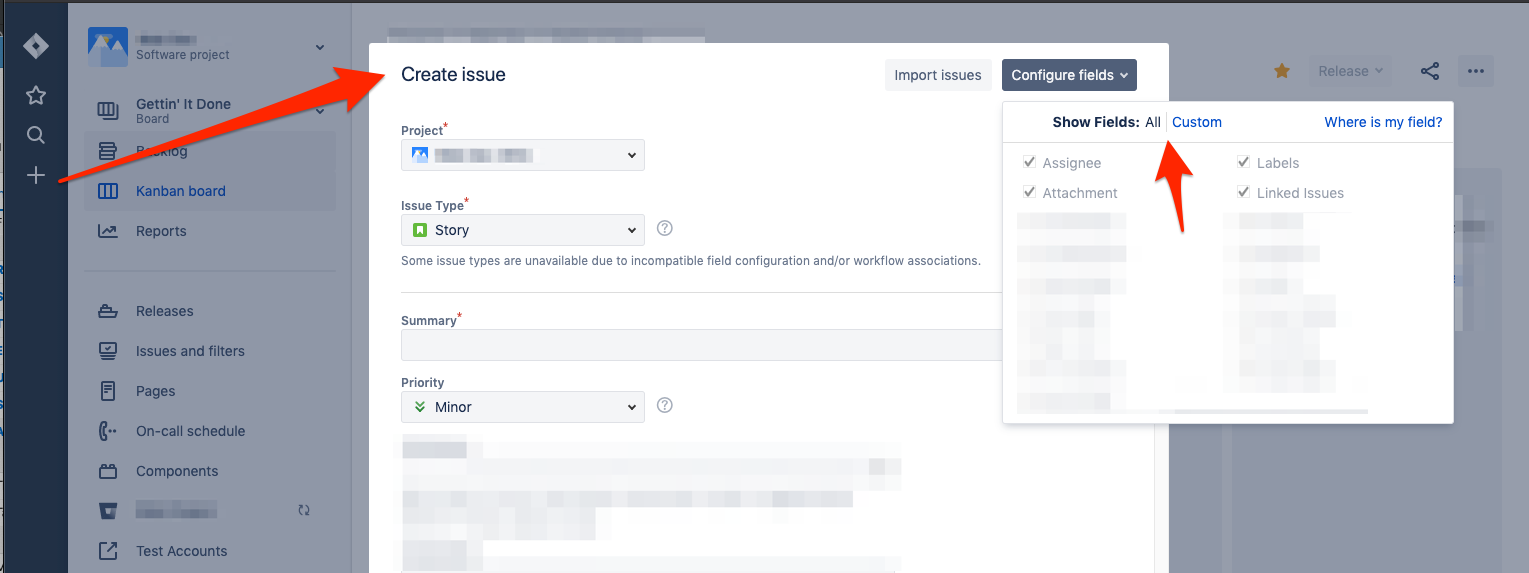Image resolution: width=1529 pixels, height=573 pixels.
Task: Click the repository sync refresh icon
Action: [x=304, y=510]
